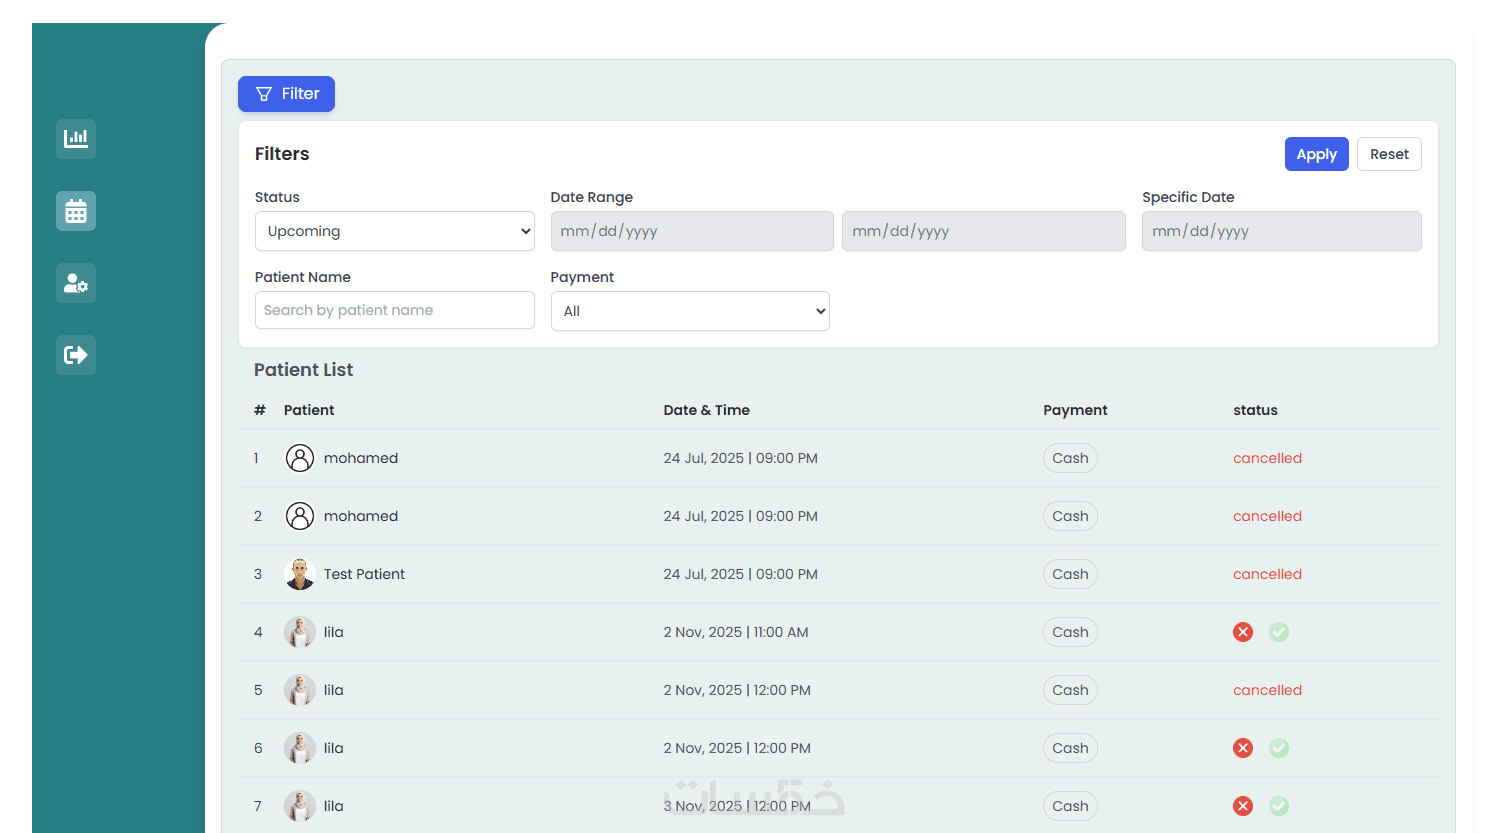Expand the Status dropdown showing Upcoming

click(394, 231)
